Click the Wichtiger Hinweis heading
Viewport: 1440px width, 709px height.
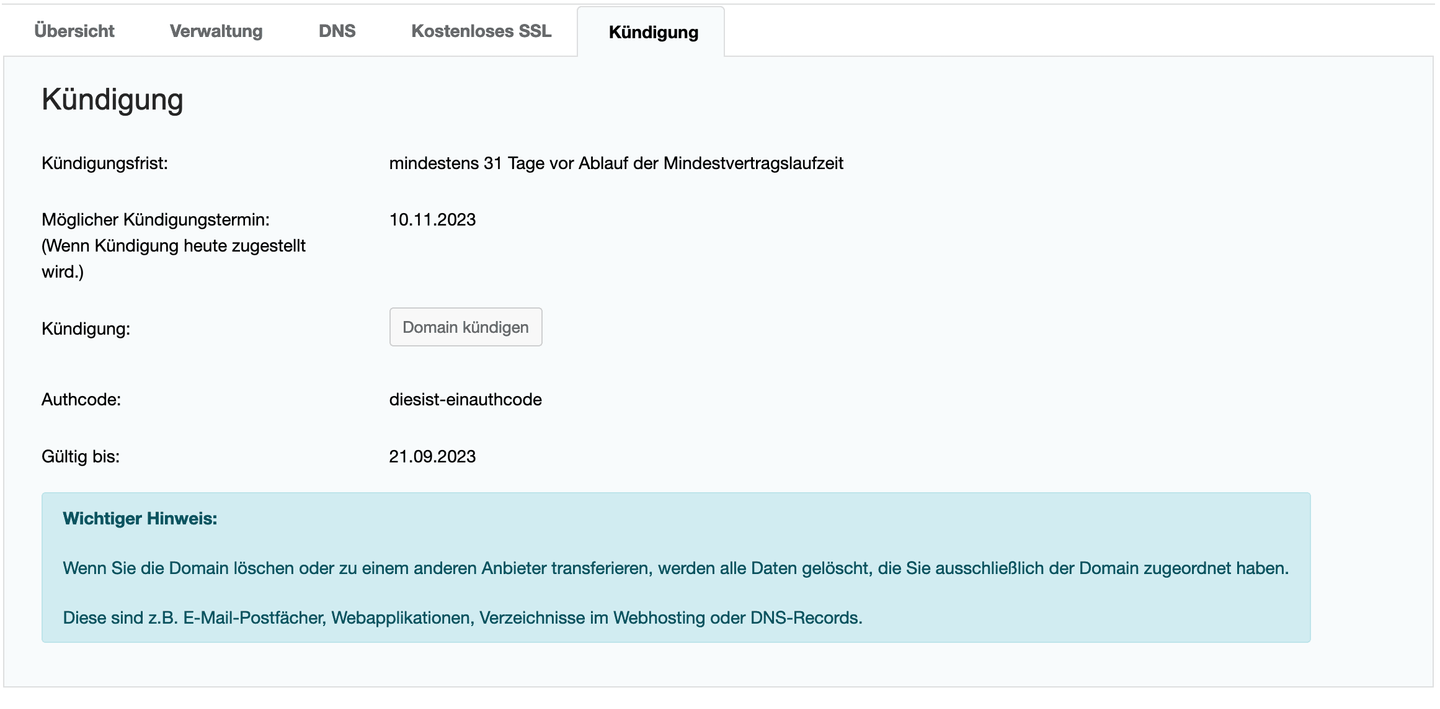tap(140, 519)
